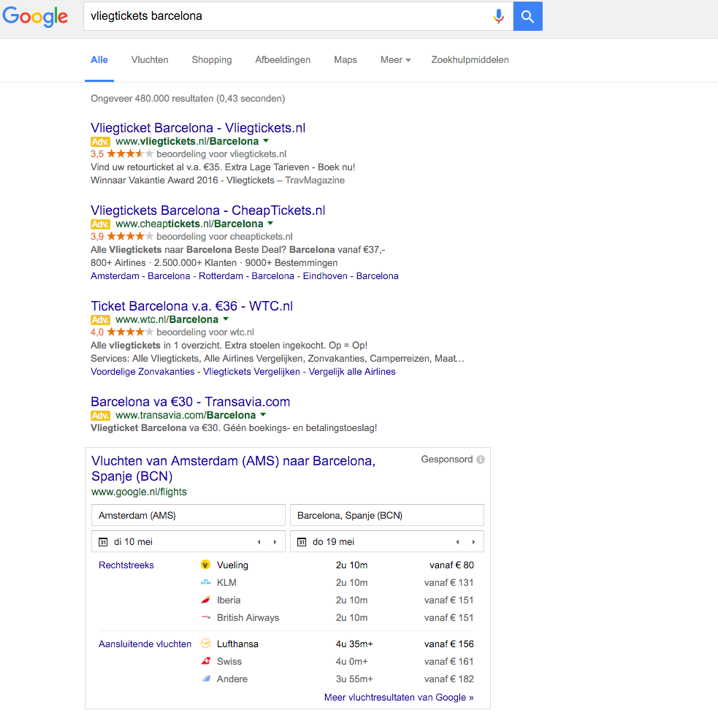
Task: Click Adv. badge on transavia.com result
Action: (x=100, y=415)
